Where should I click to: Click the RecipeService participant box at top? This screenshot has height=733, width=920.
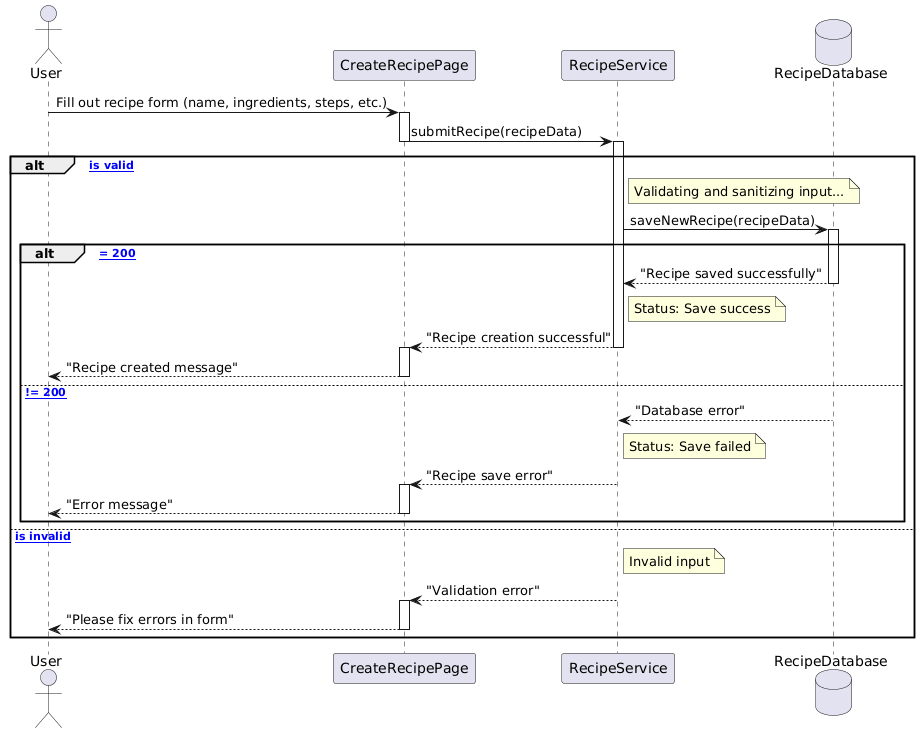(x=617, y=65)
